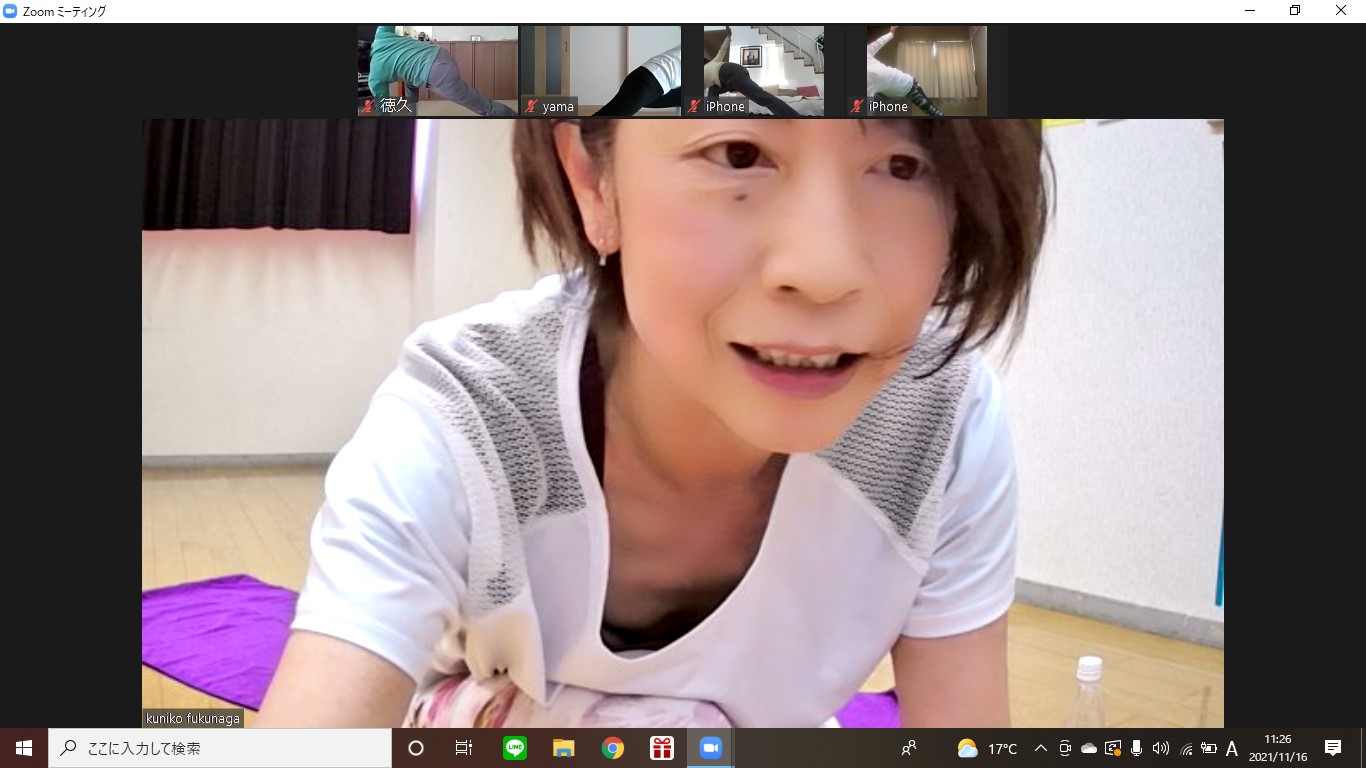
Task: Restore down the Zoom meeting window
Action: click(1295, 11)
